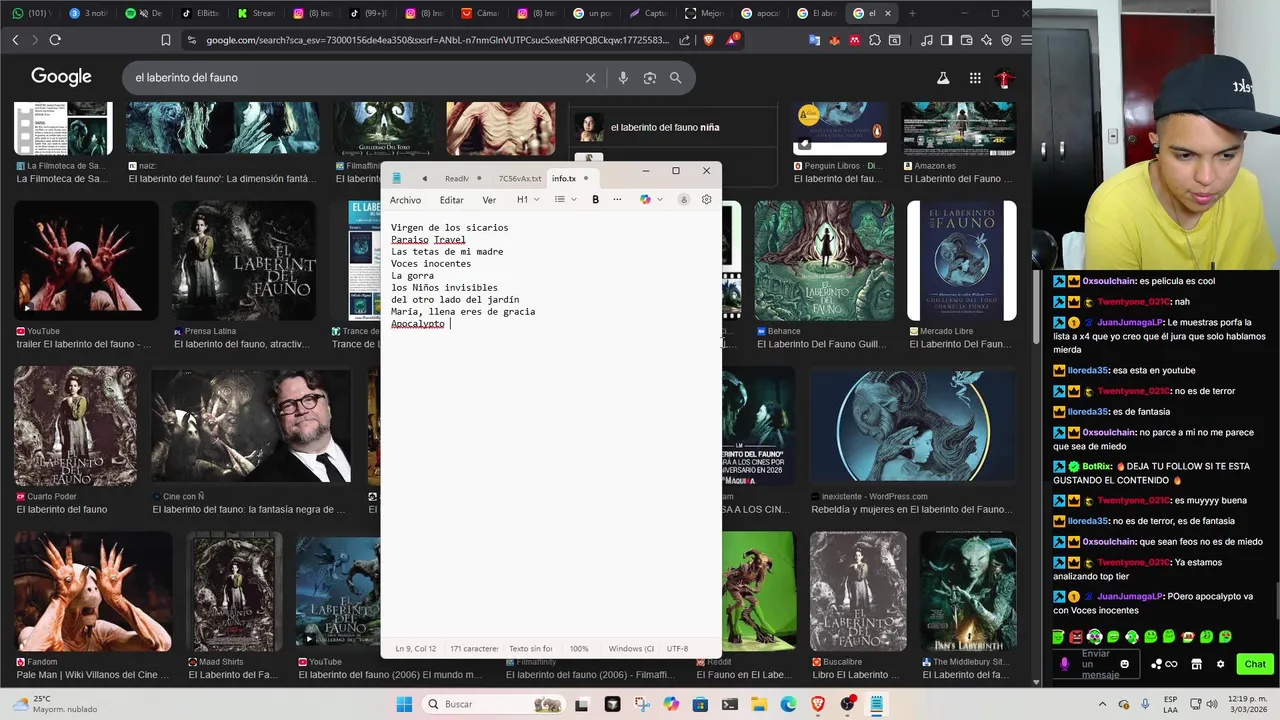Open the Extensions puzzle icon

coord(875,40)
